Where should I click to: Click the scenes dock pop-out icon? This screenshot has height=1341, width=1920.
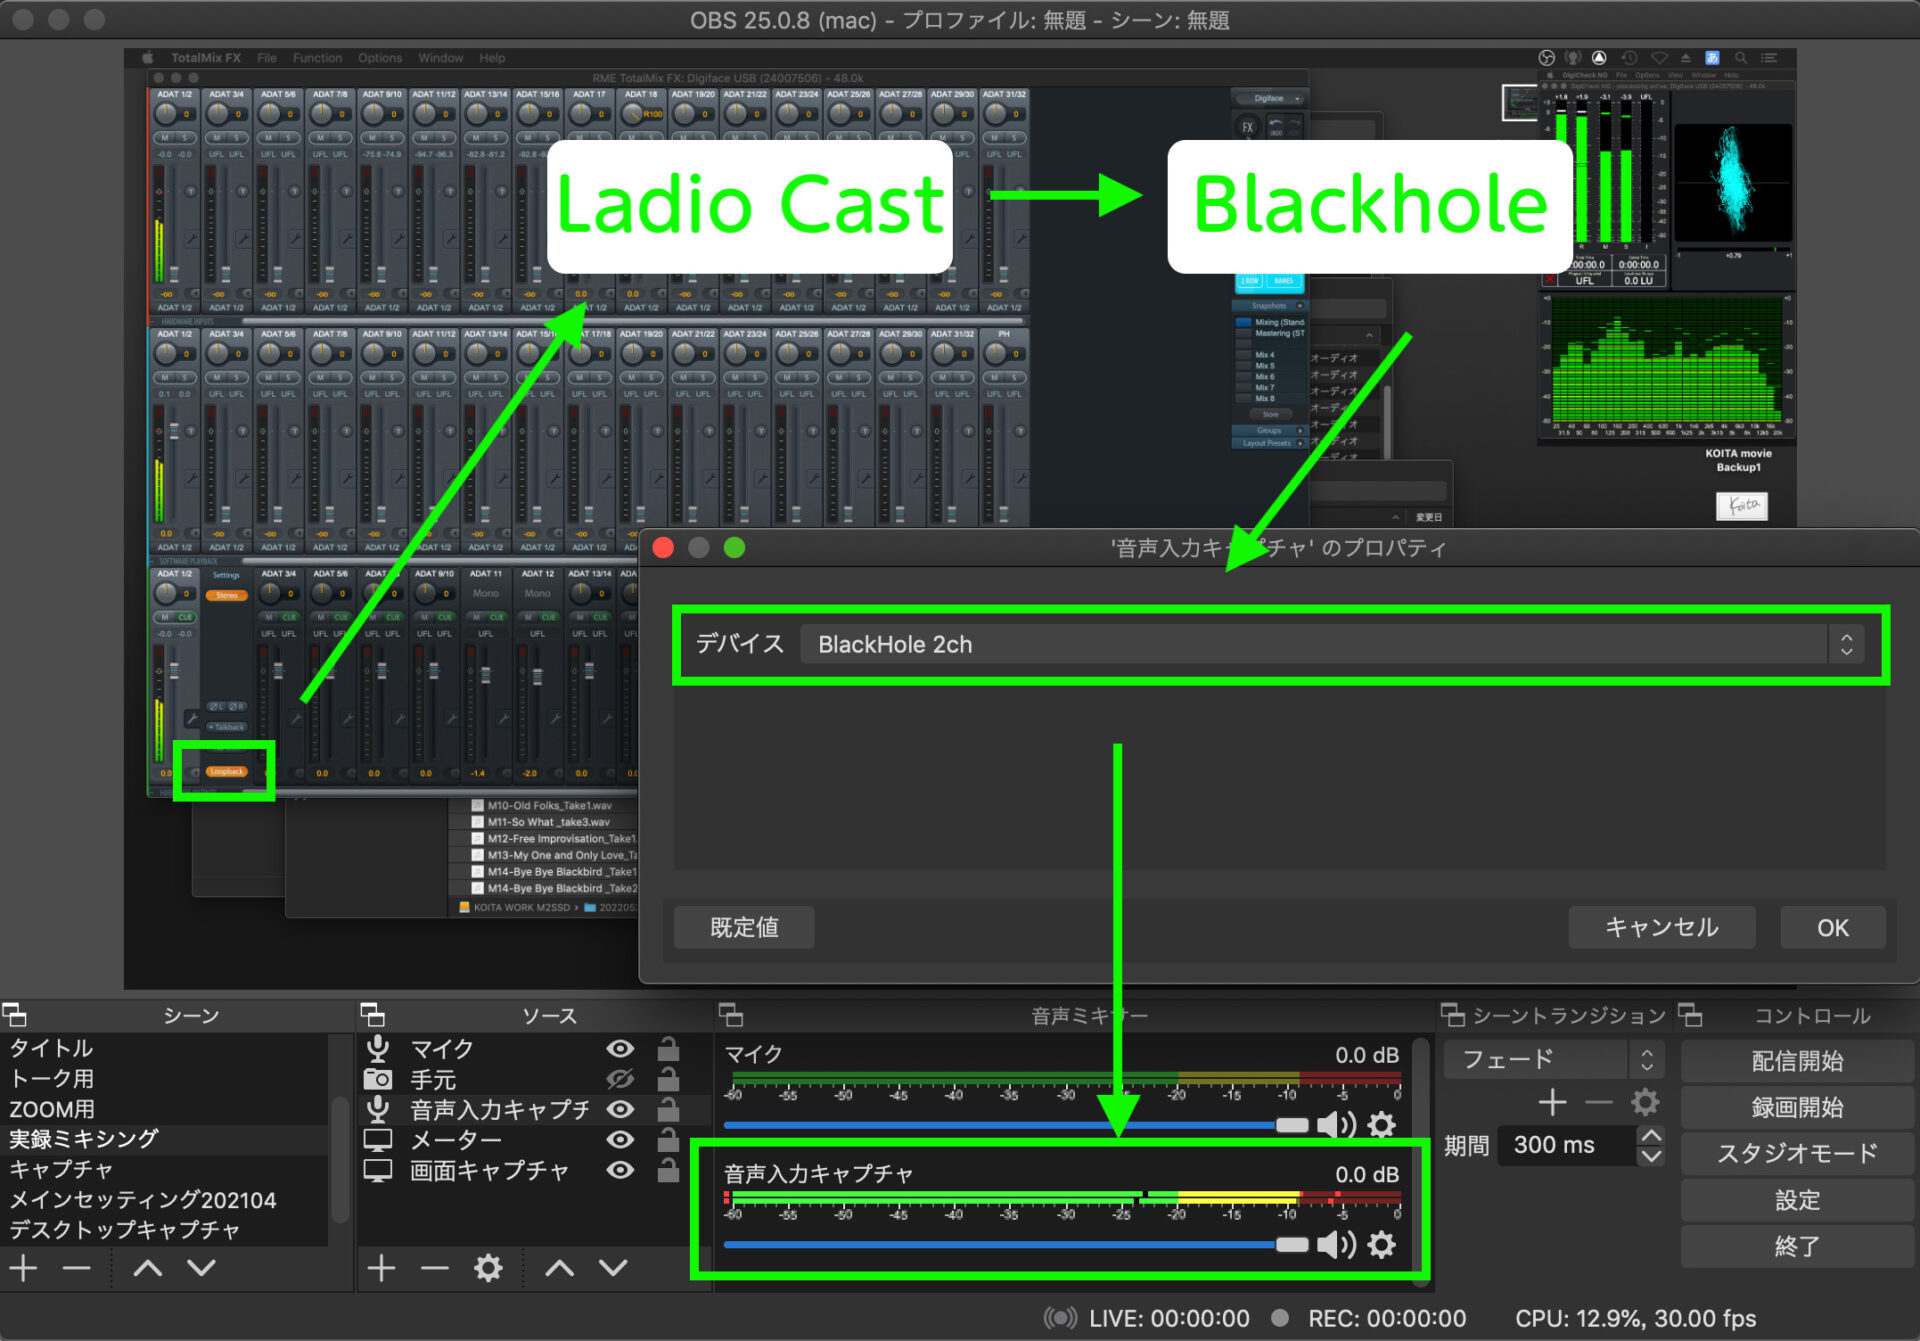15,1015
